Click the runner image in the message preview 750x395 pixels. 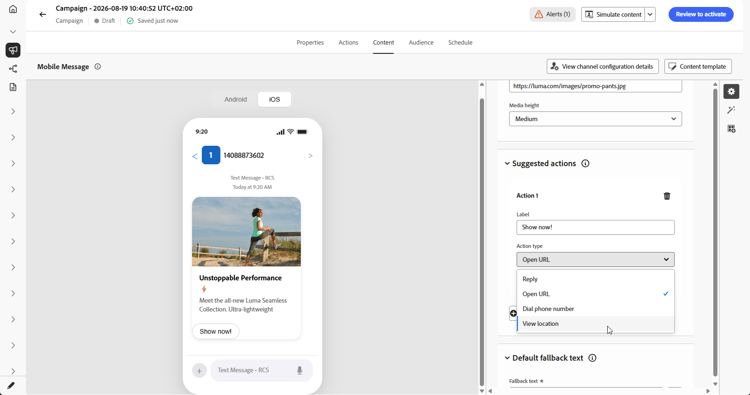[x=246, y=231]
